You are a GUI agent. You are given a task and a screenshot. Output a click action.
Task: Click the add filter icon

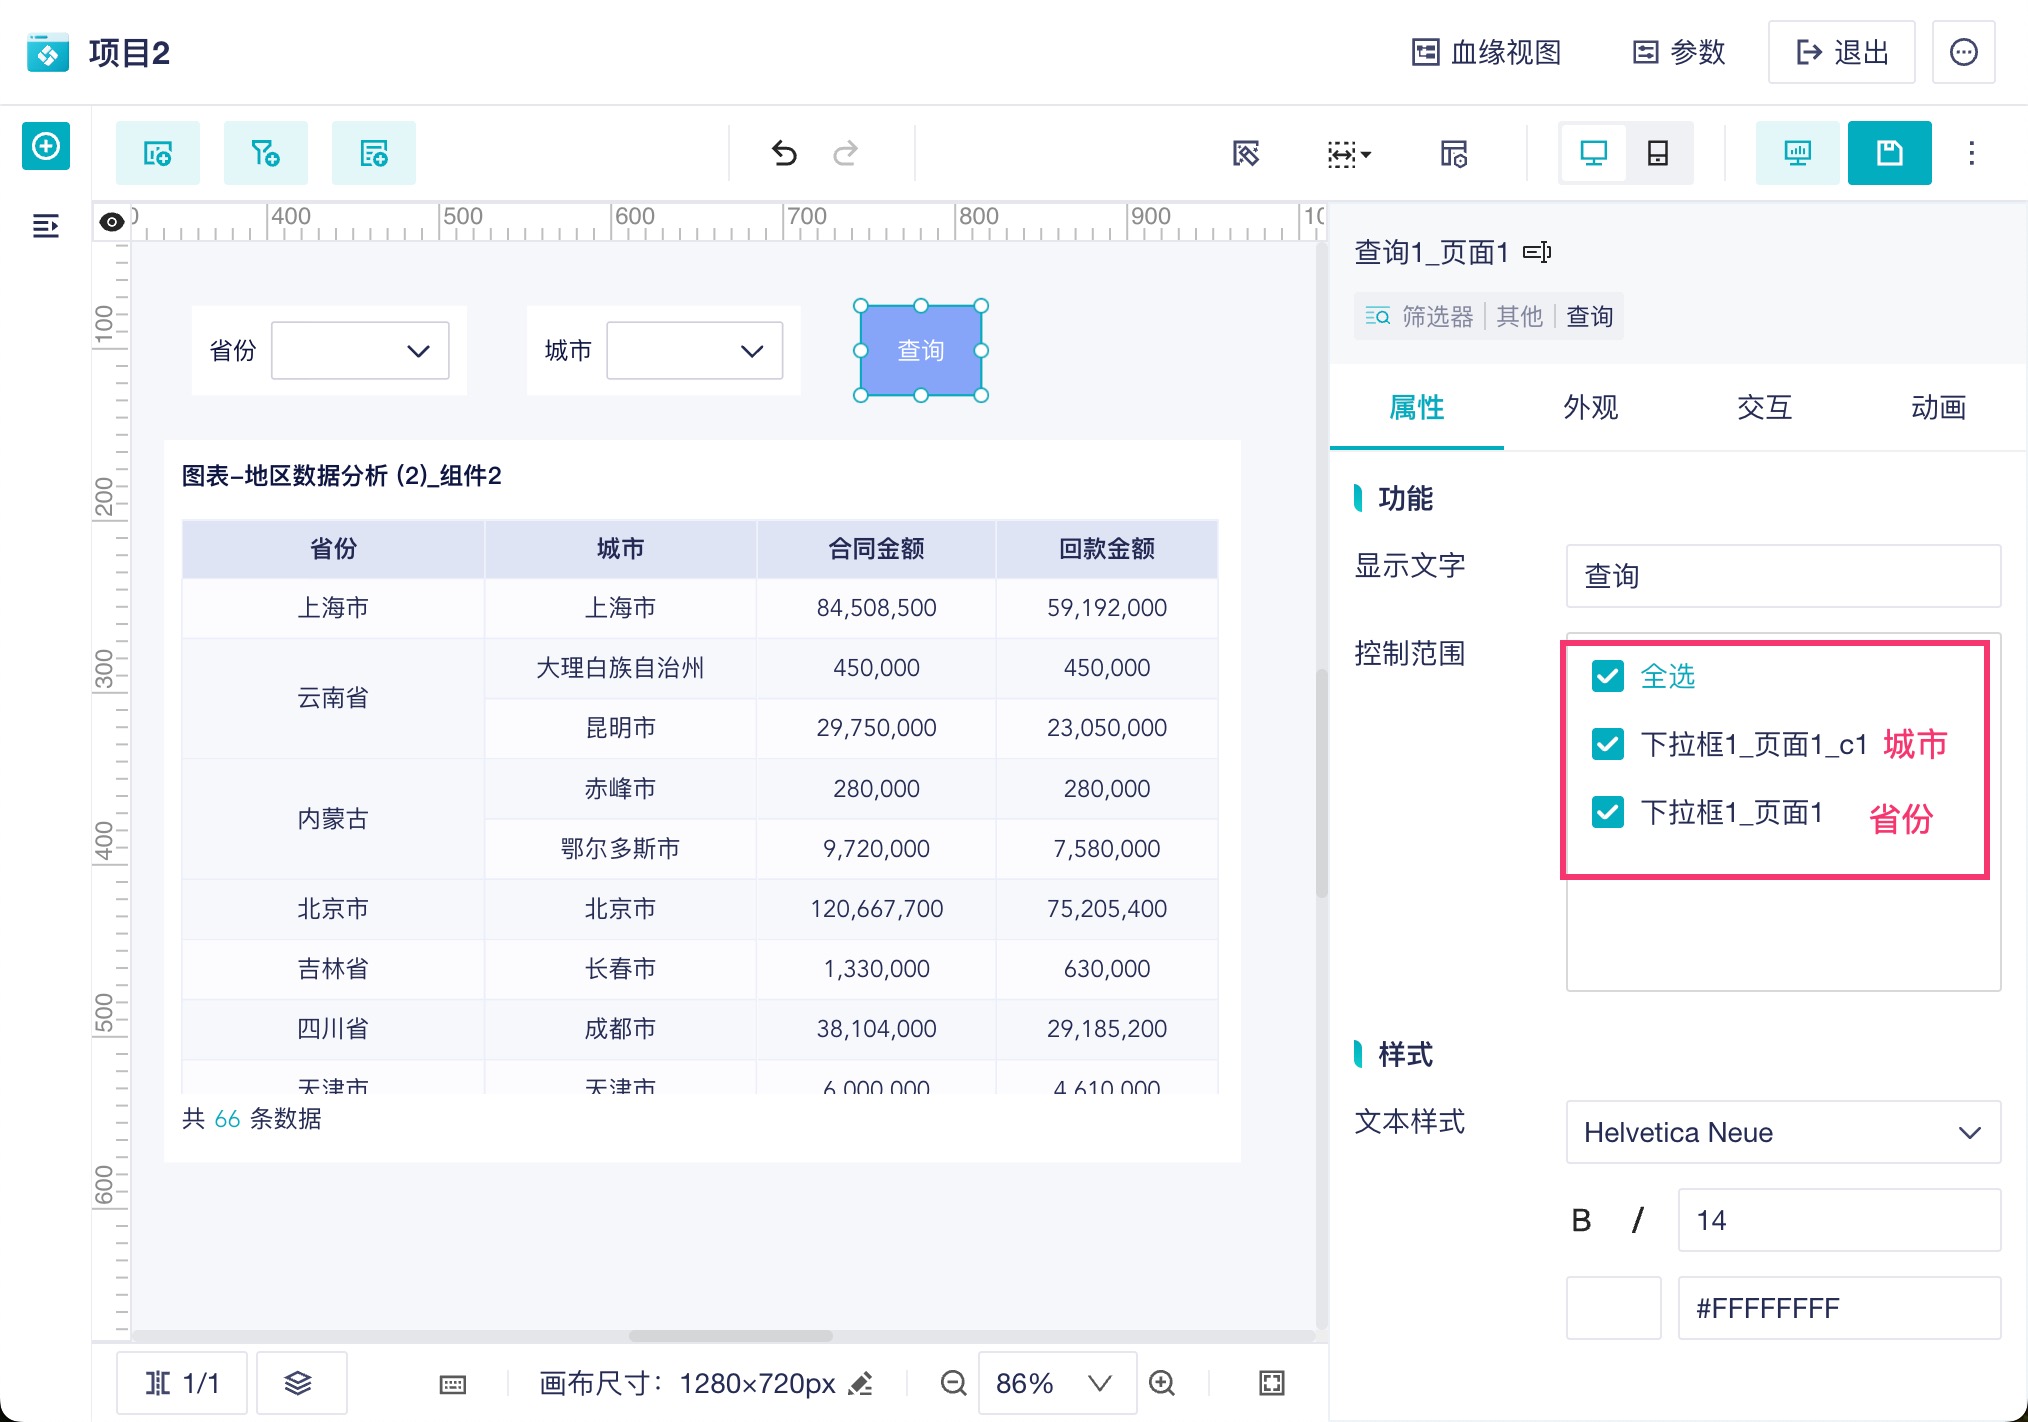[265, 153]
